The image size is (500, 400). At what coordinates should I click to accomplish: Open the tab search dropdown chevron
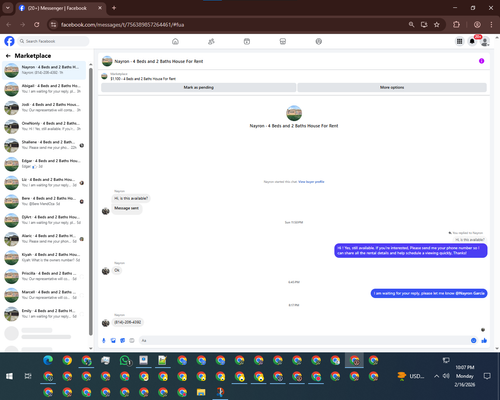7,8
